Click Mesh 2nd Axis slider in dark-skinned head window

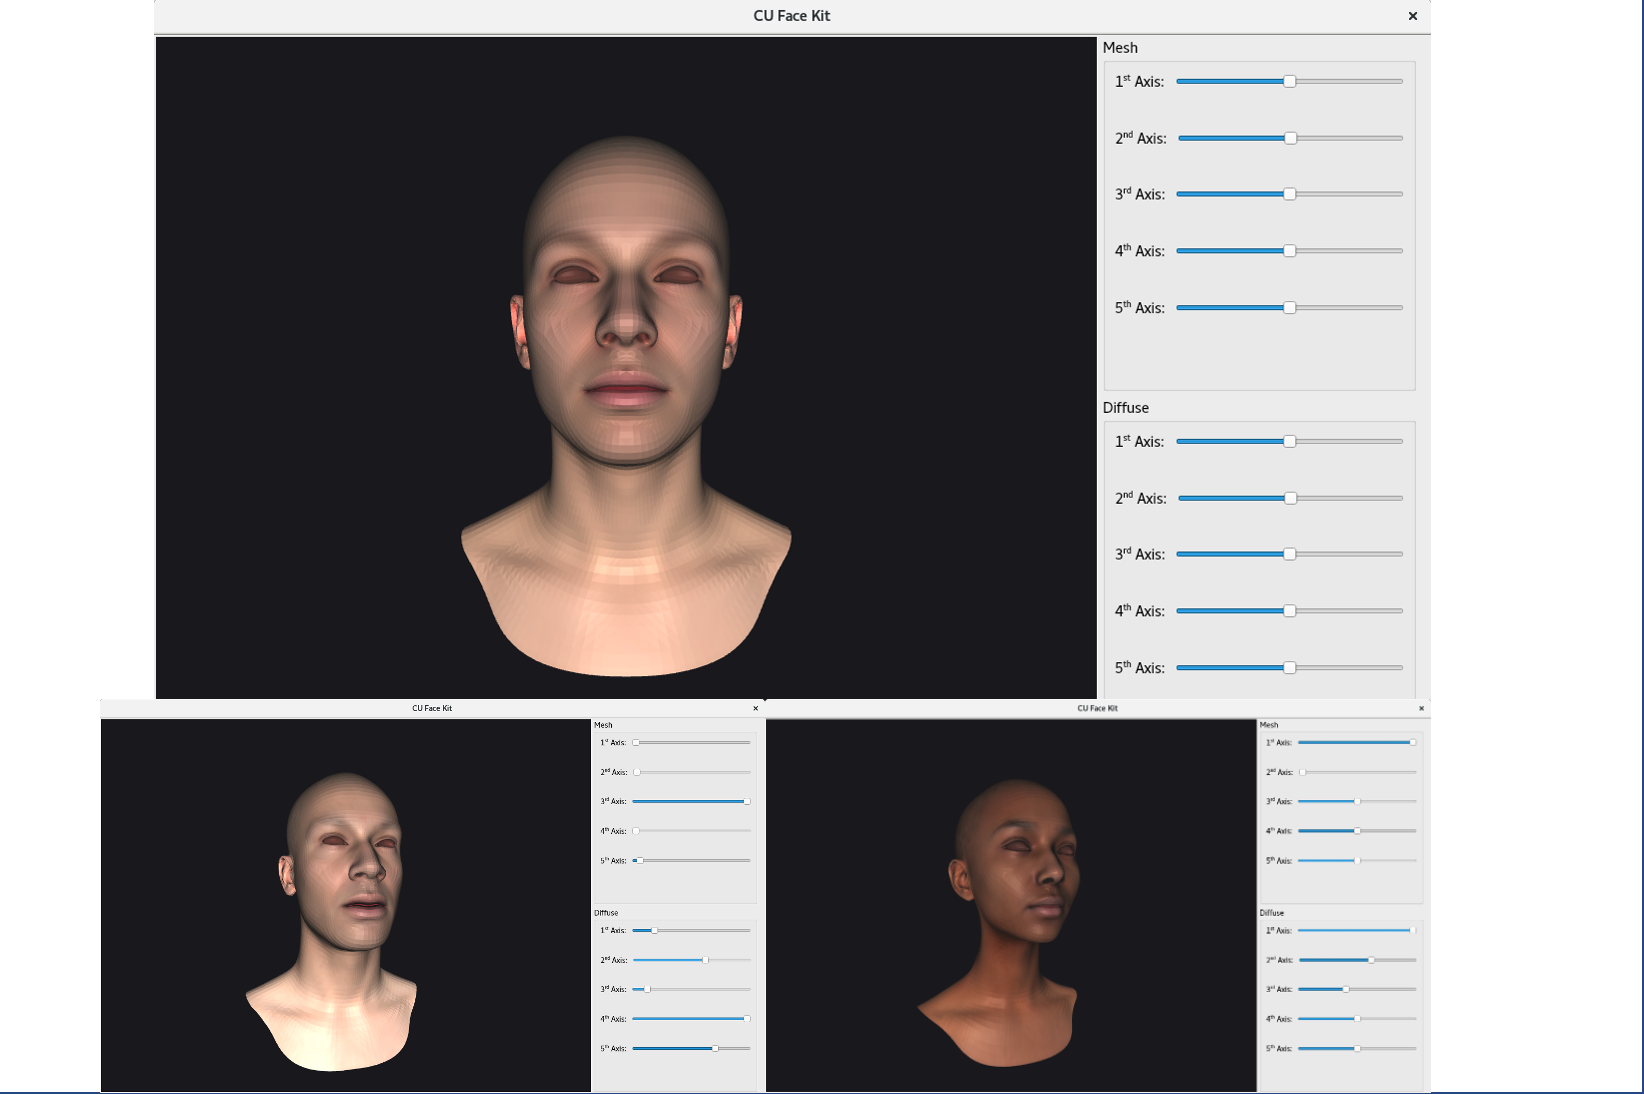1357,772
